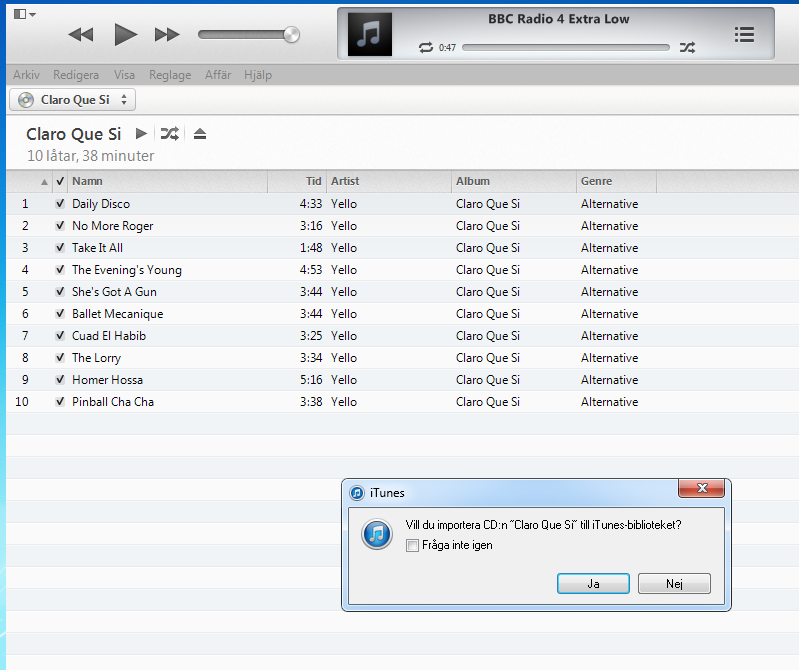
Task: Select the track name The Lorry
Action: 96,357
